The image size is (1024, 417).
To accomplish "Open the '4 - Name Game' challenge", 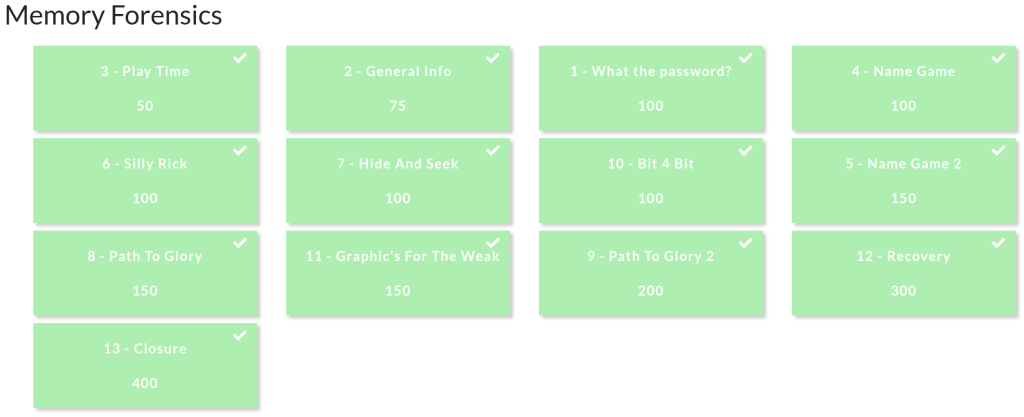I will pyautogui.click(x=904, y=88).
